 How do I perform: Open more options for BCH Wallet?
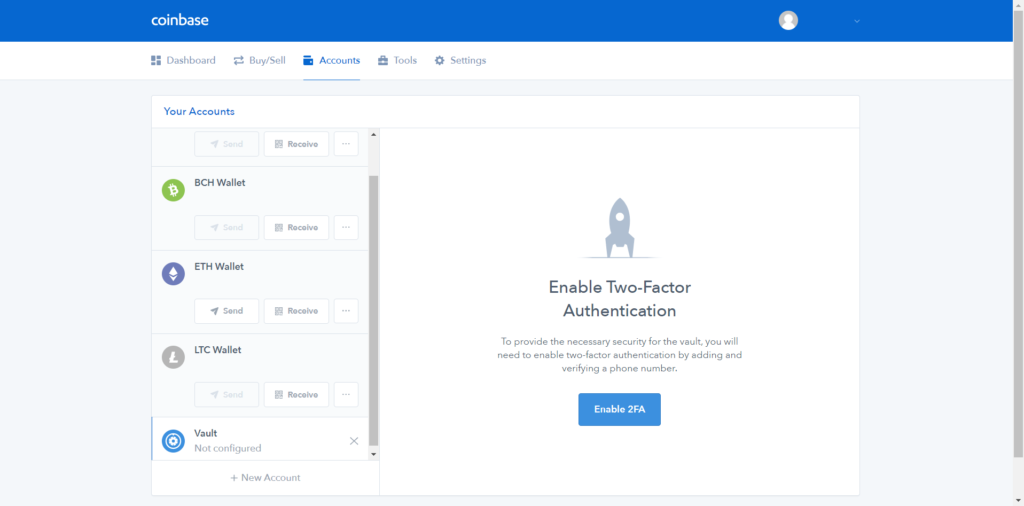(345, 227)
